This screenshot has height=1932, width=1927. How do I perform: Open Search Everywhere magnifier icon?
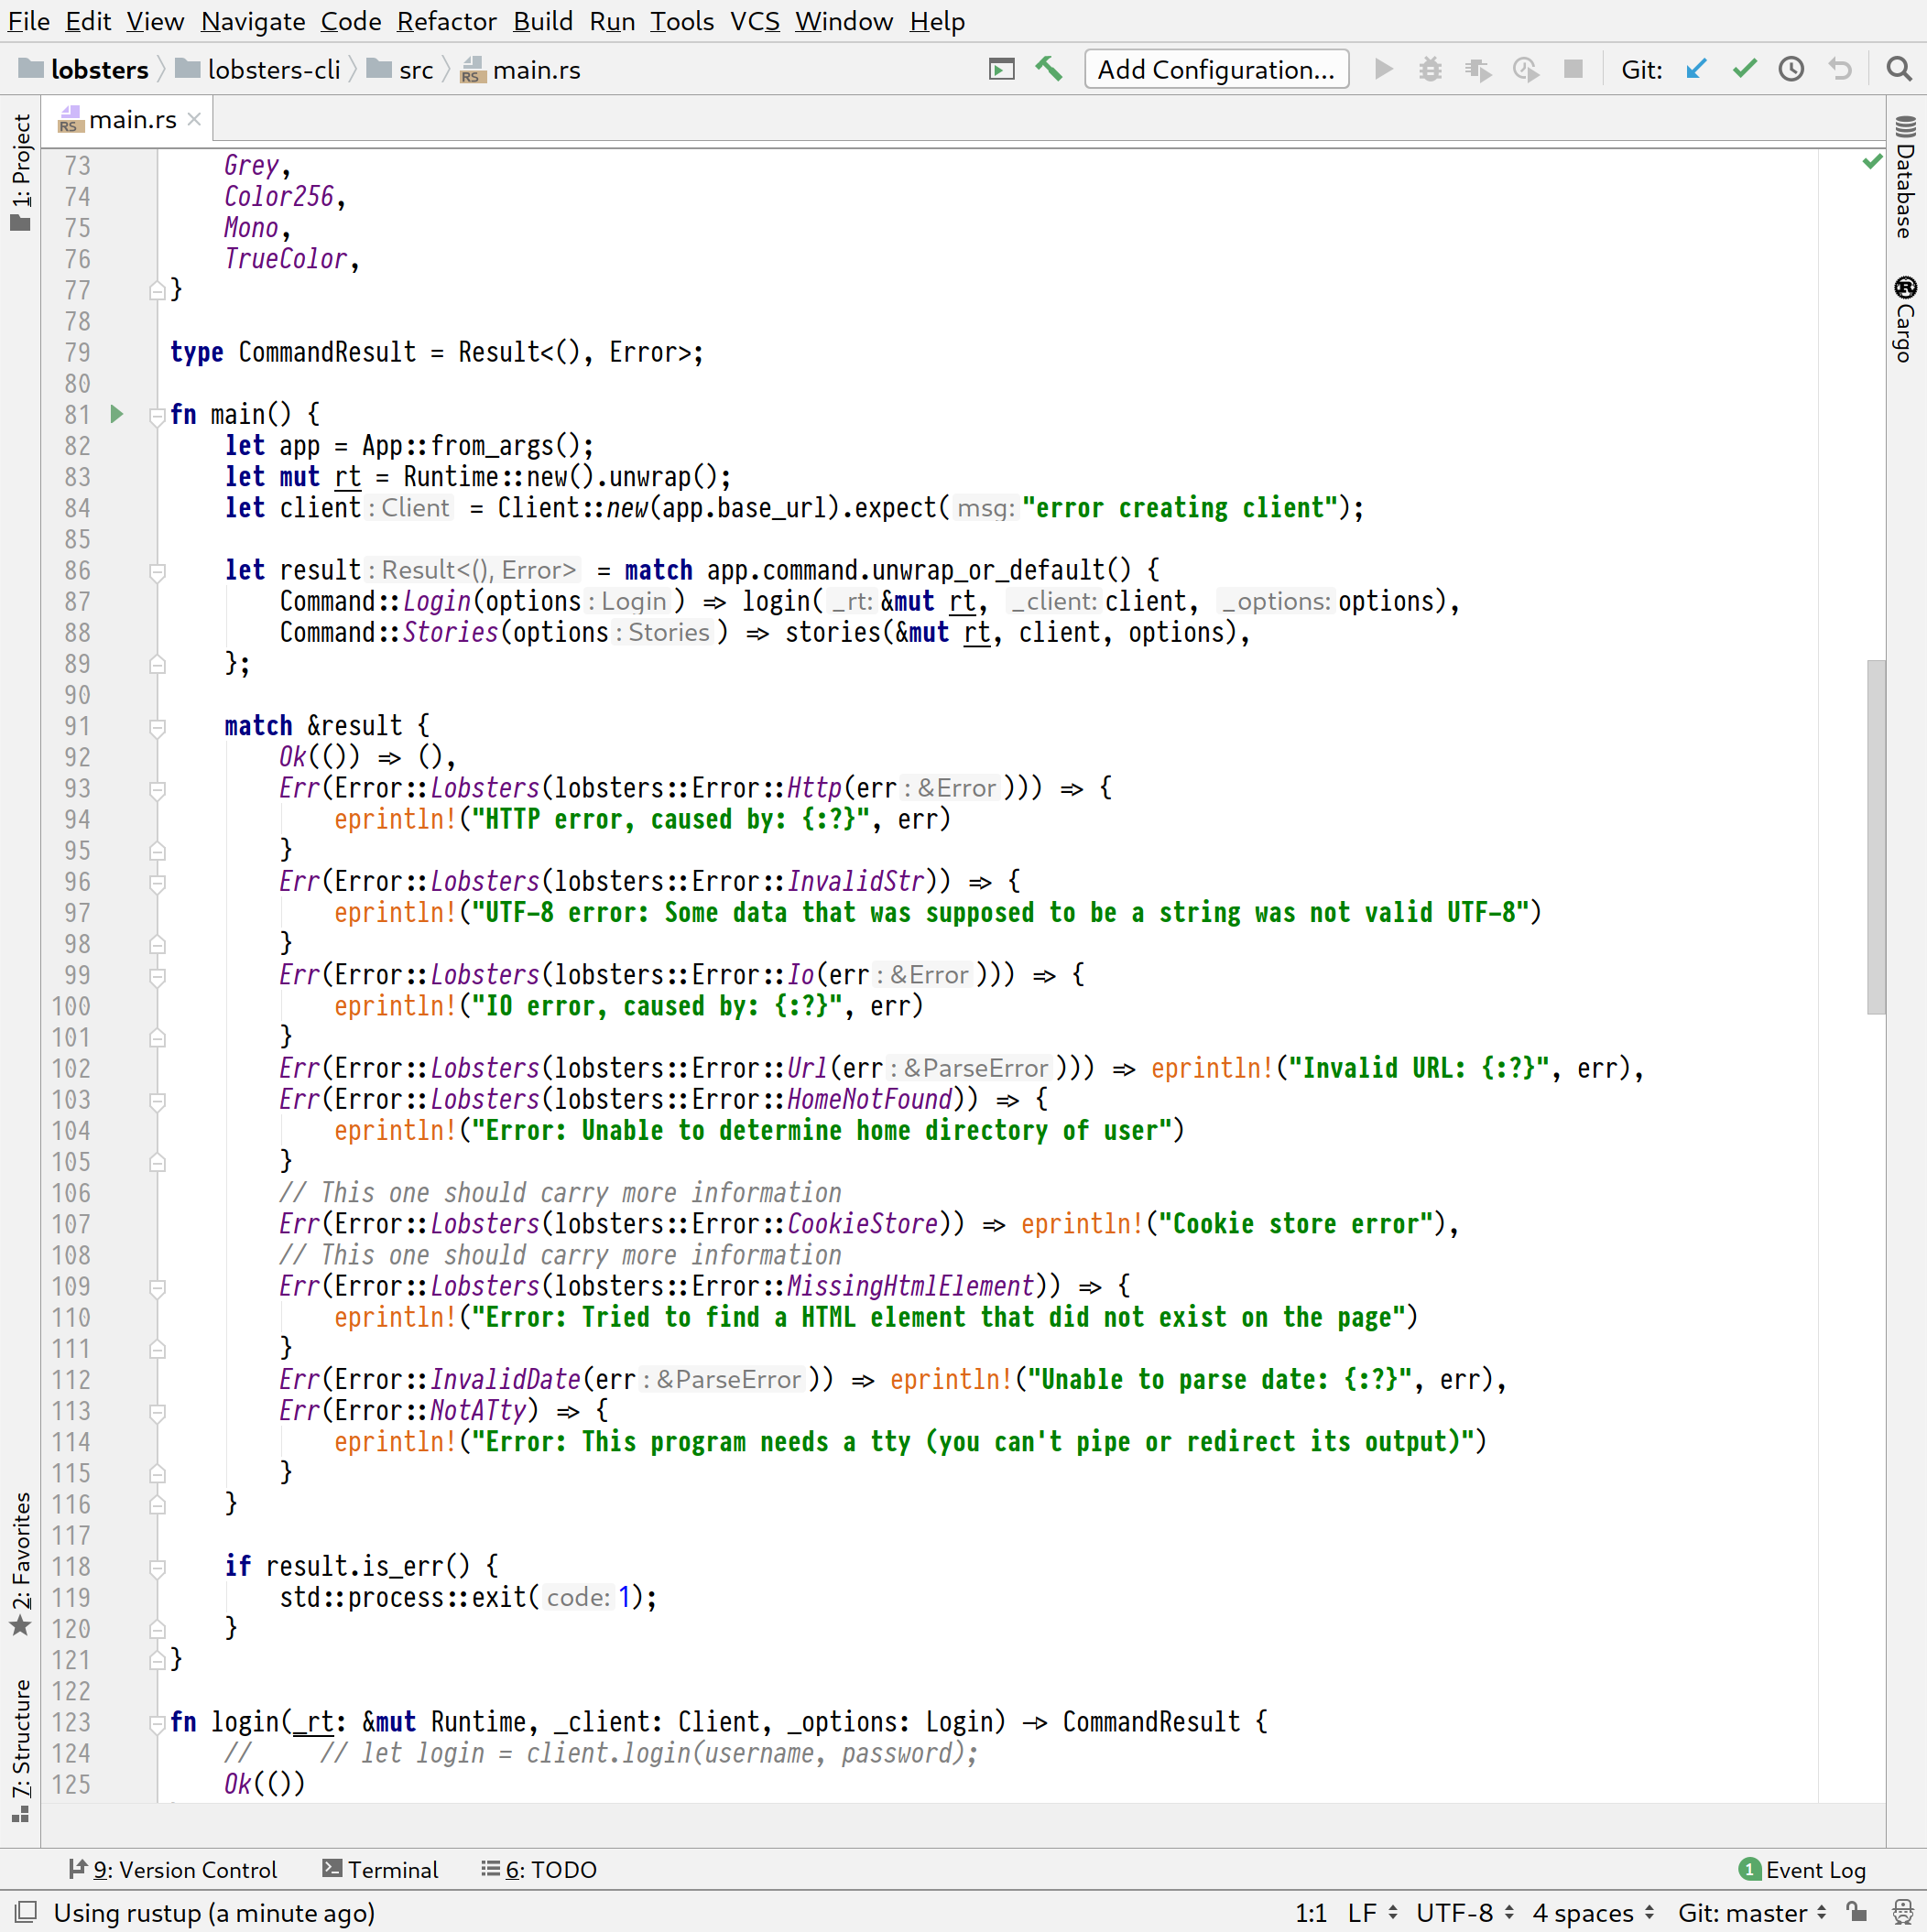point(1898,69)
